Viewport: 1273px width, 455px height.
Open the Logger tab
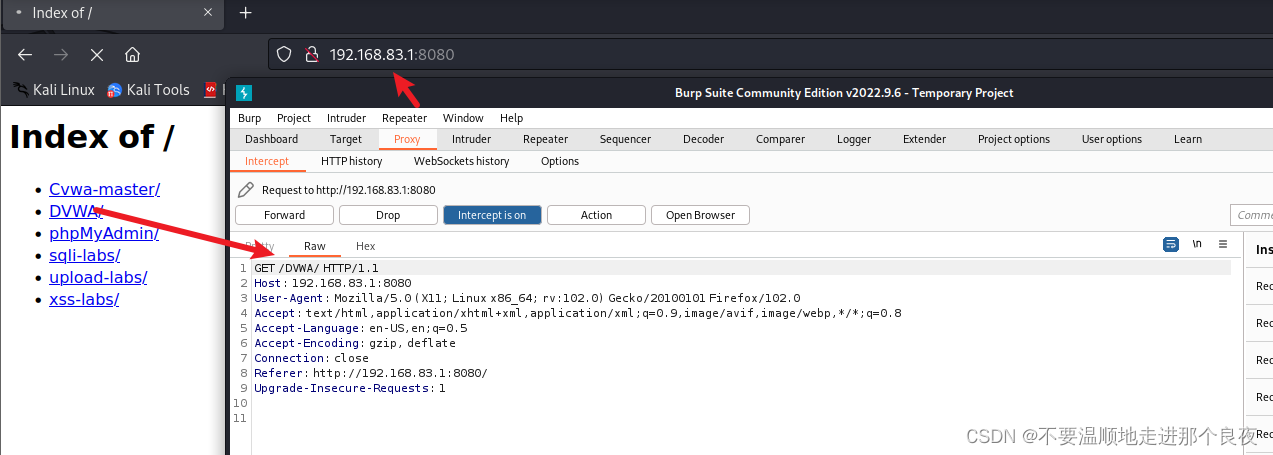pos(854,139)
